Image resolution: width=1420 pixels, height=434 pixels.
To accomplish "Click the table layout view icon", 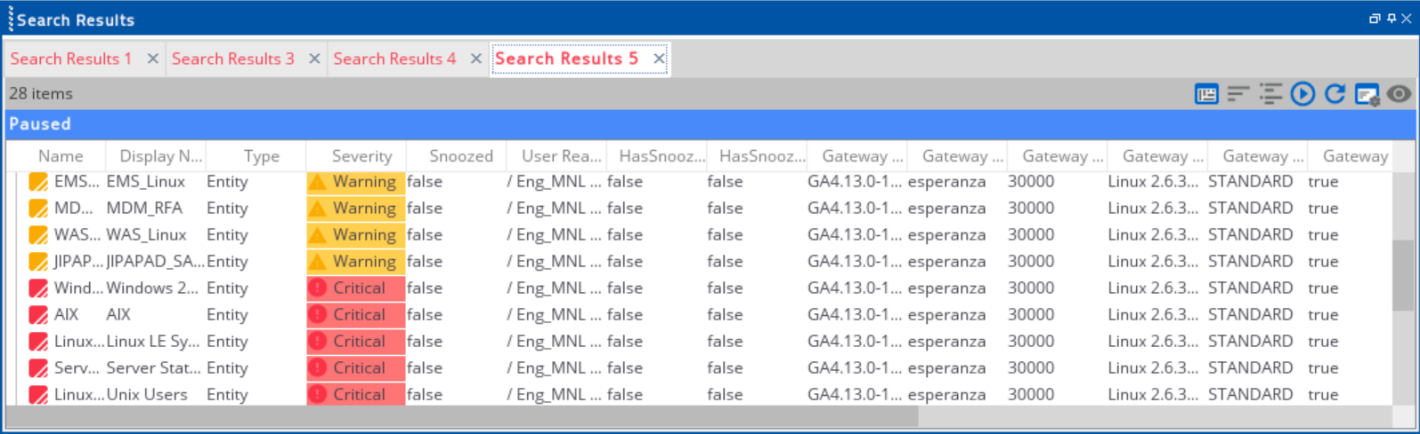I will pos(1207,94).
